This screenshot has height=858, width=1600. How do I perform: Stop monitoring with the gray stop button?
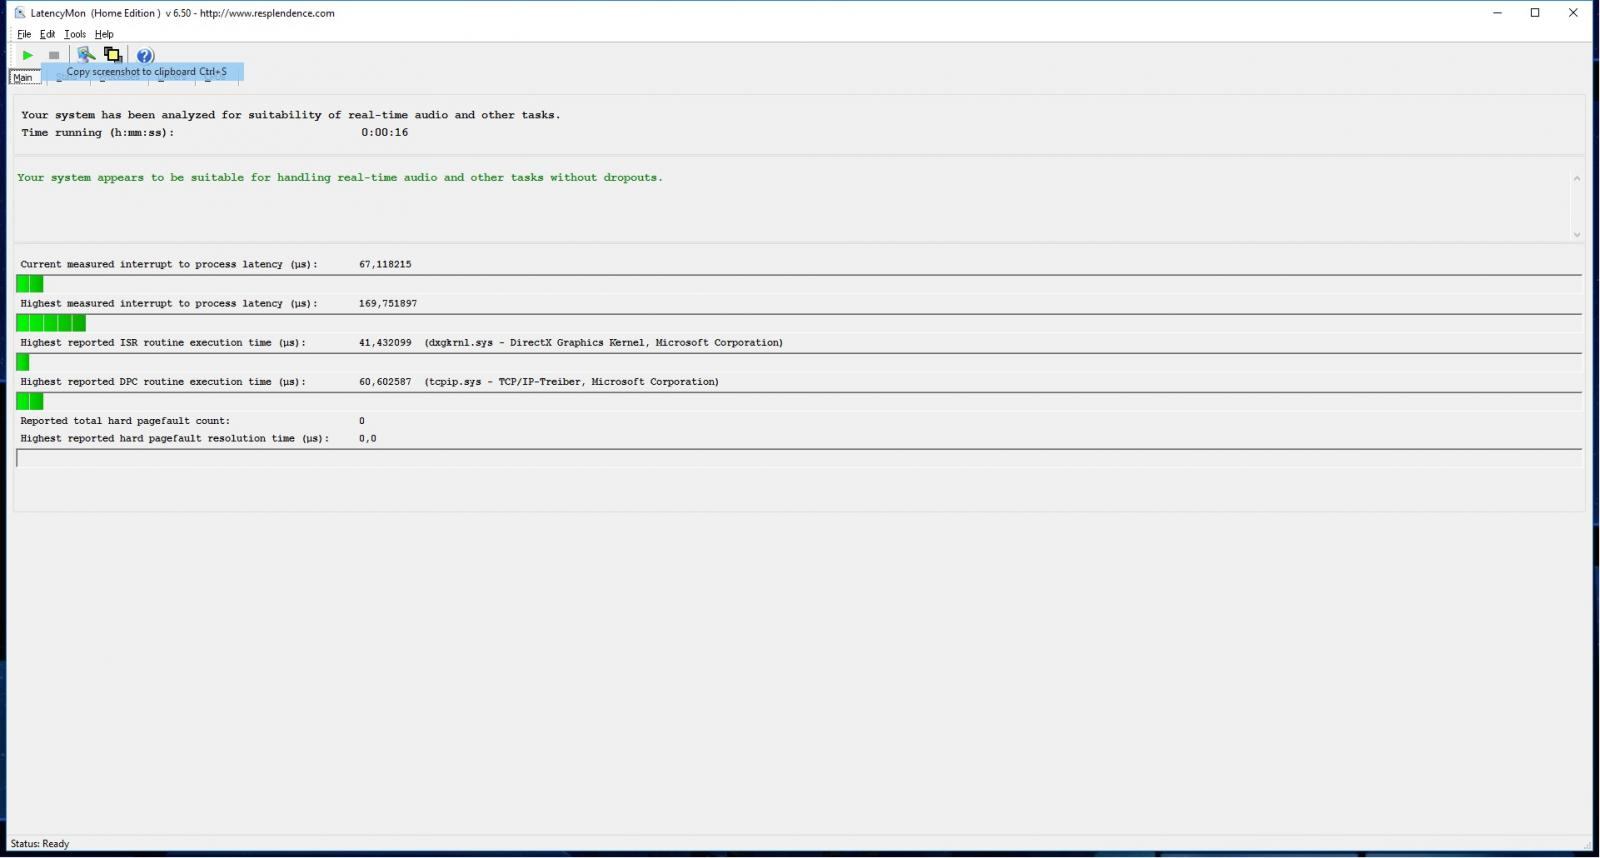[54, 55]
